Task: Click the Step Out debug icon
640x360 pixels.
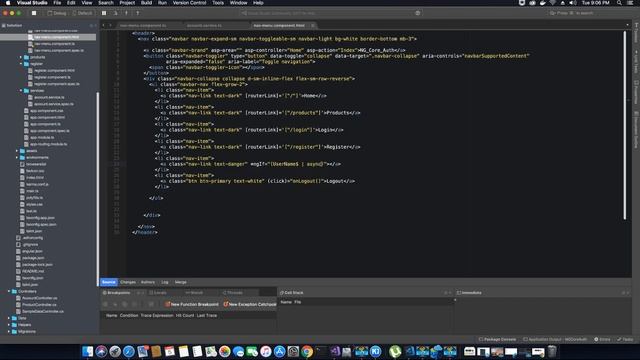Action: [138, 13]
